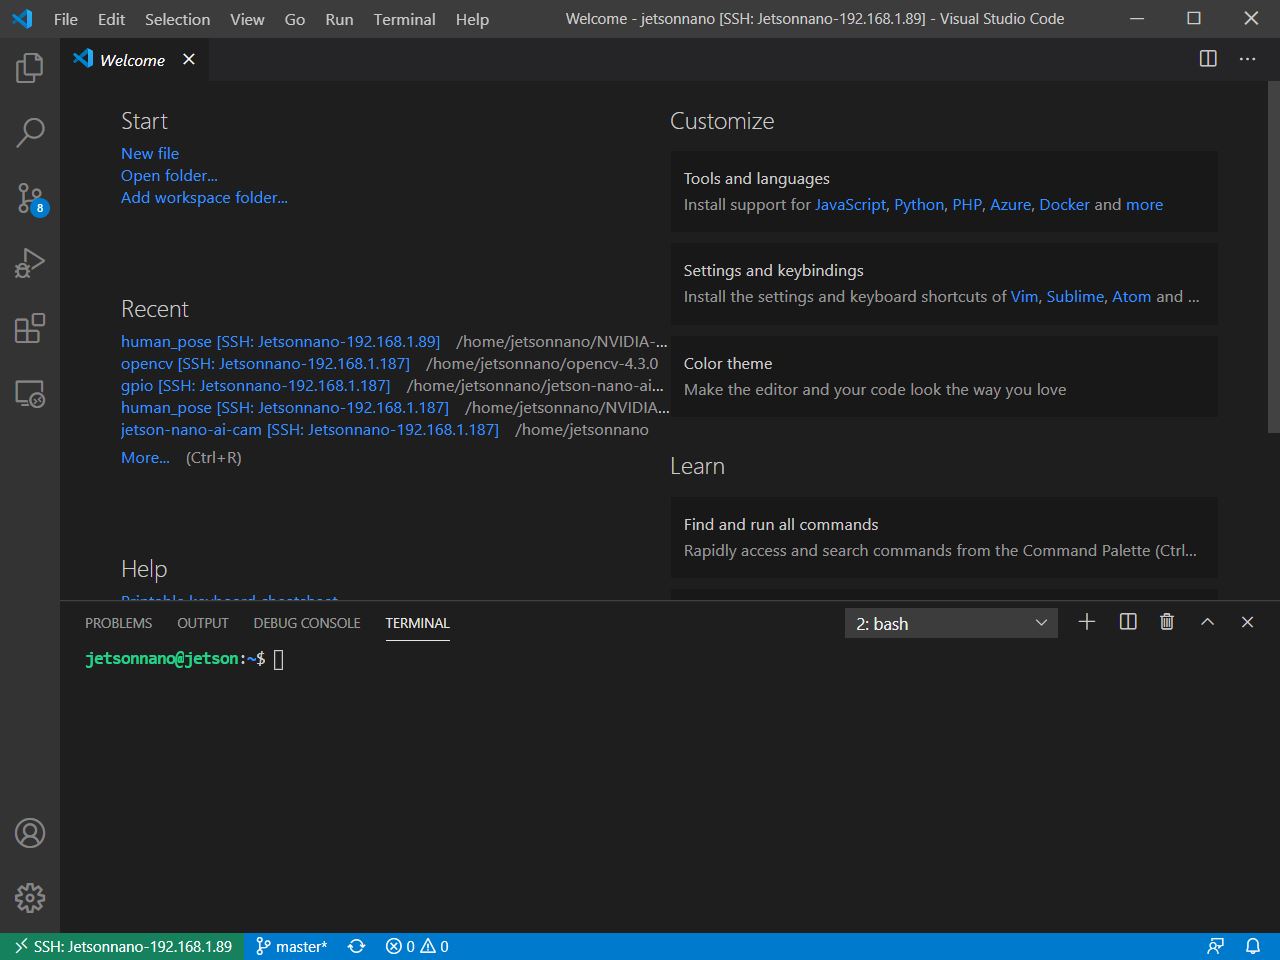1280x960 pixels.
Task: Open the Extensions view
Action: pos(30,328)
